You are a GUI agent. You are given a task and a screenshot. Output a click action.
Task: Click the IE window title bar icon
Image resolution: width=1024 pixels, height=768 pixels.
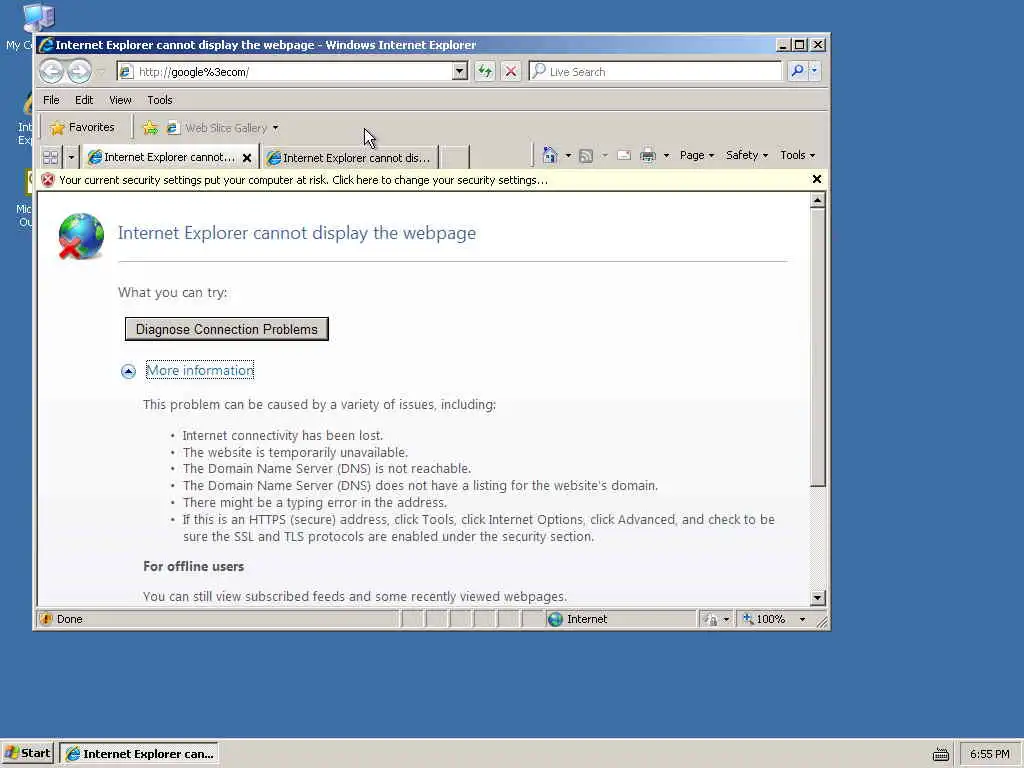point(46,45)
